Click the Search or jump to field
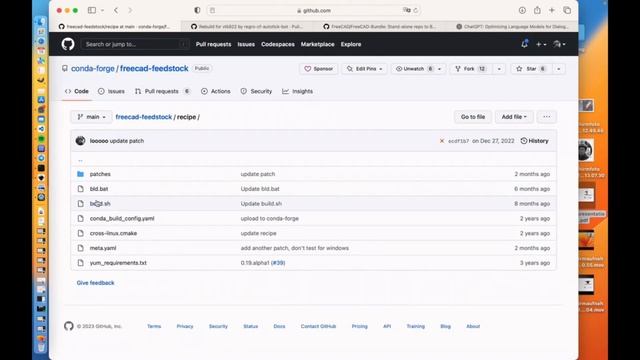 coord(136,44)
